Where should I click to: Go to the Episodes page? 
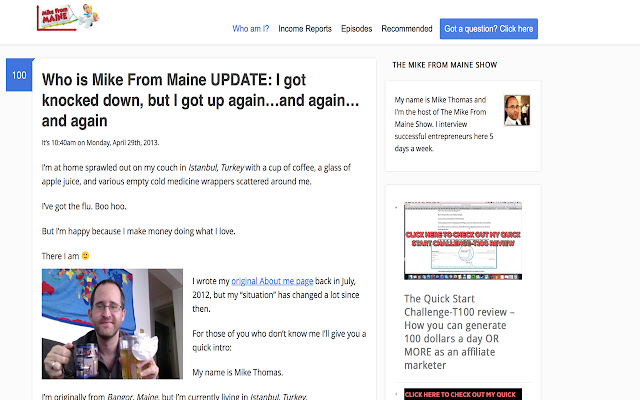[356, 29]
